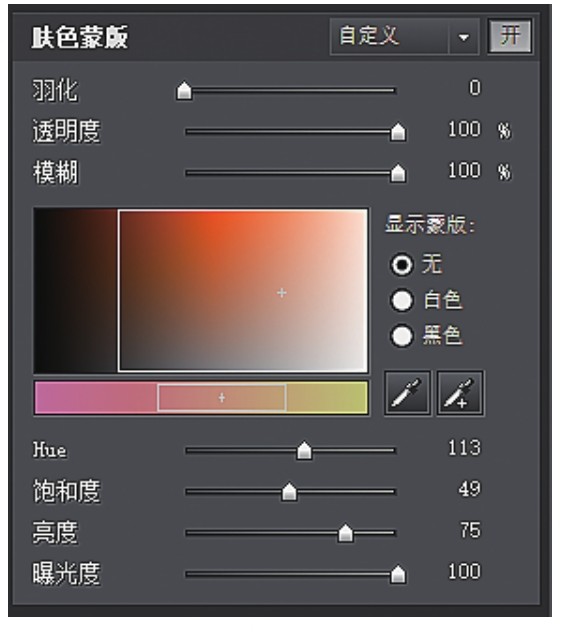
Task: Toggle the 开 on/off button
Action: 510,36
